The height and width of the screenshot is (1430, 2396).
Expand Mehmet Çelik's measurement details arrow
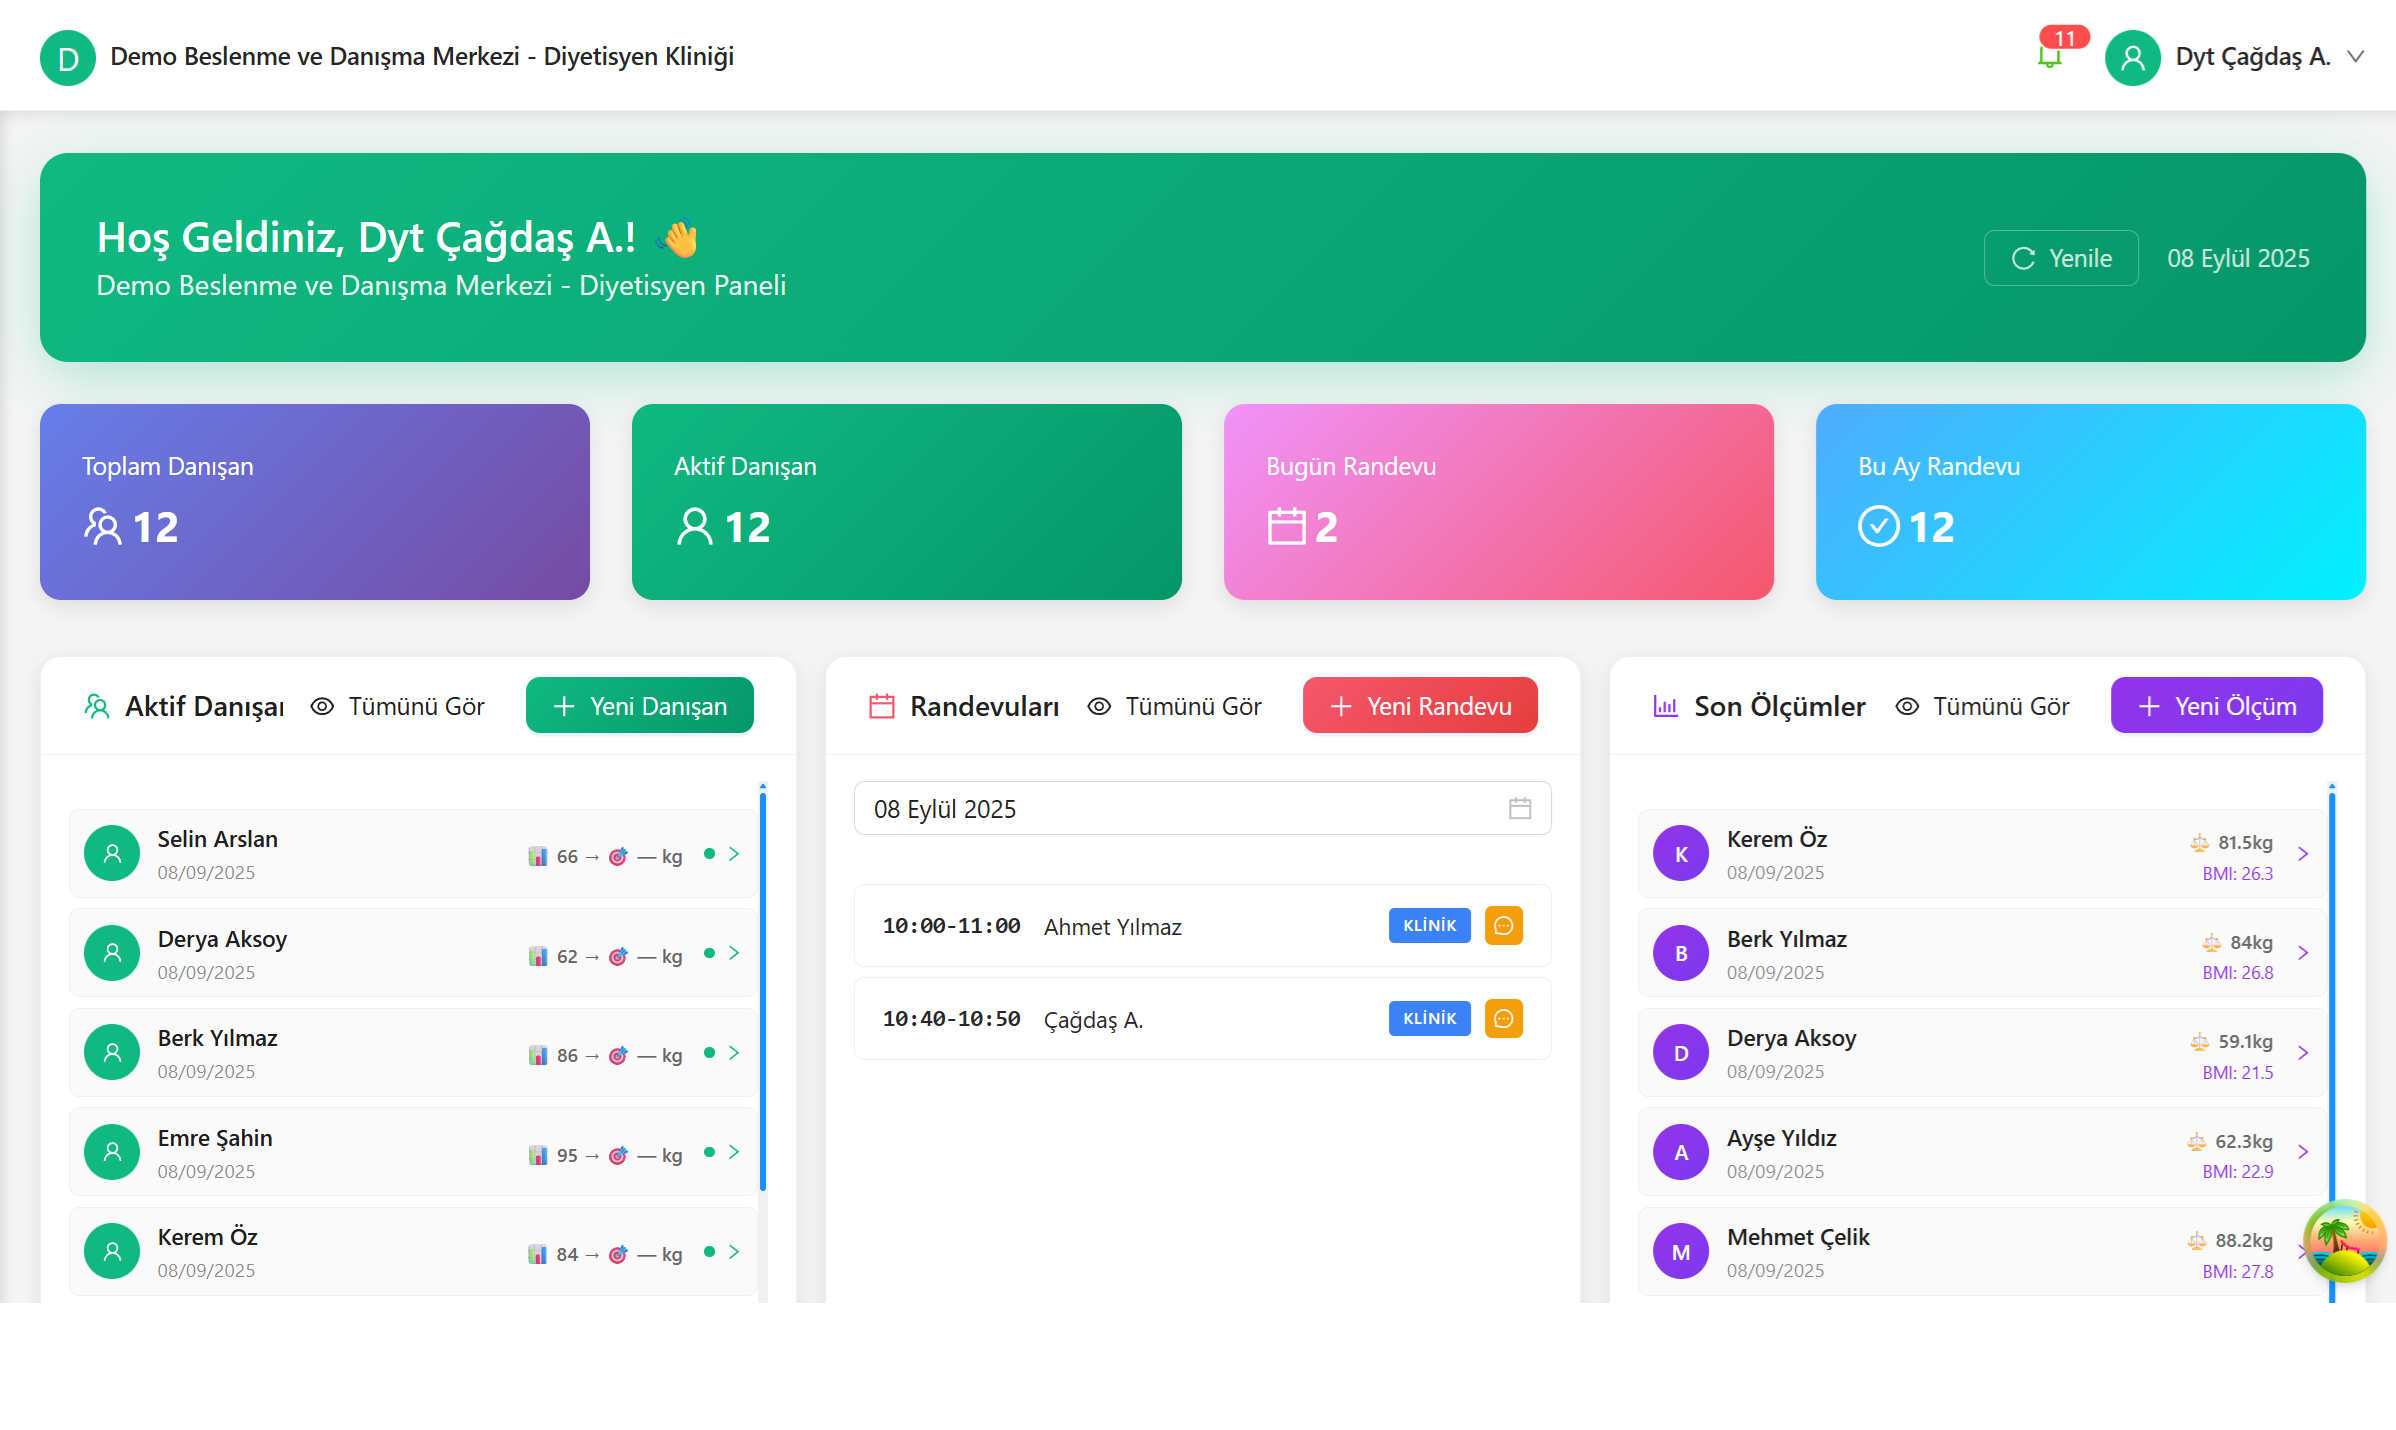pyautogui.click(x=2305, y=1251)
